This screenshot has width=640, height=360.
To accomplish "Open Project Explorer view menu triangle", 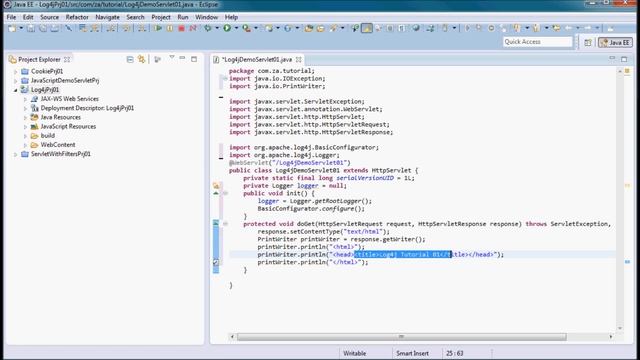I will (172, 58).
